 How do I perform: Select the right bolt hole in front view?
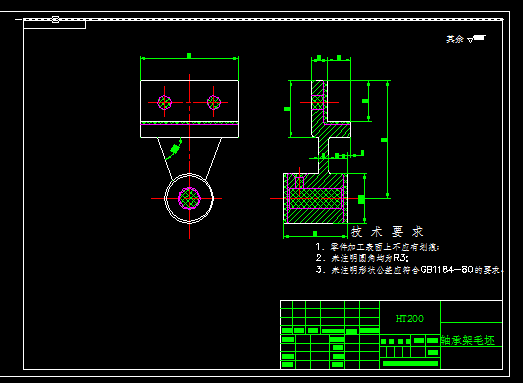pos(214,102)
